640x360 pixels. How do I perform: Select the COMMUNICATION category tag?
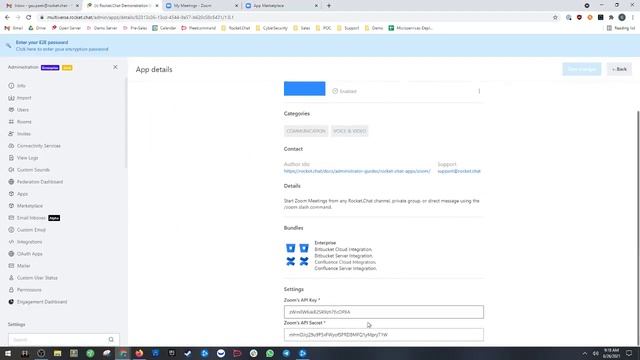306,131
